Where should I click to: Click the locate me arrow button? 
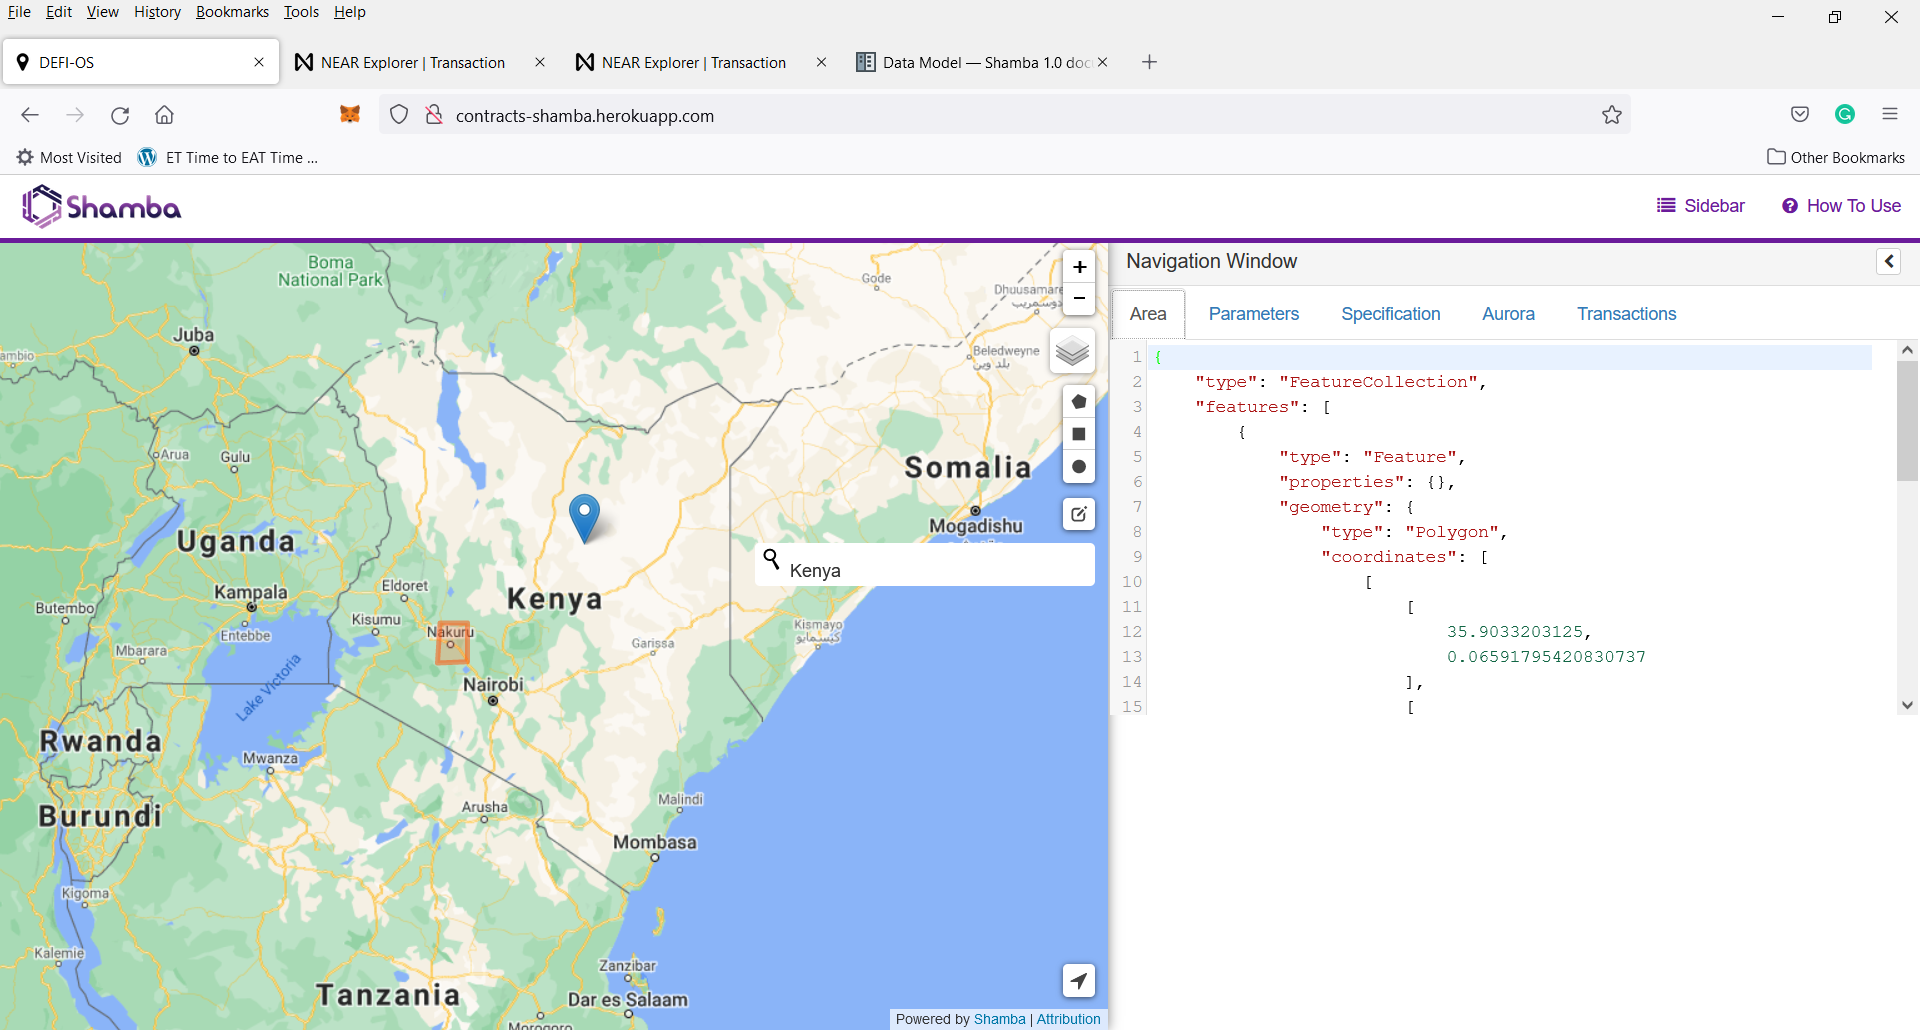pos(1079,981)
